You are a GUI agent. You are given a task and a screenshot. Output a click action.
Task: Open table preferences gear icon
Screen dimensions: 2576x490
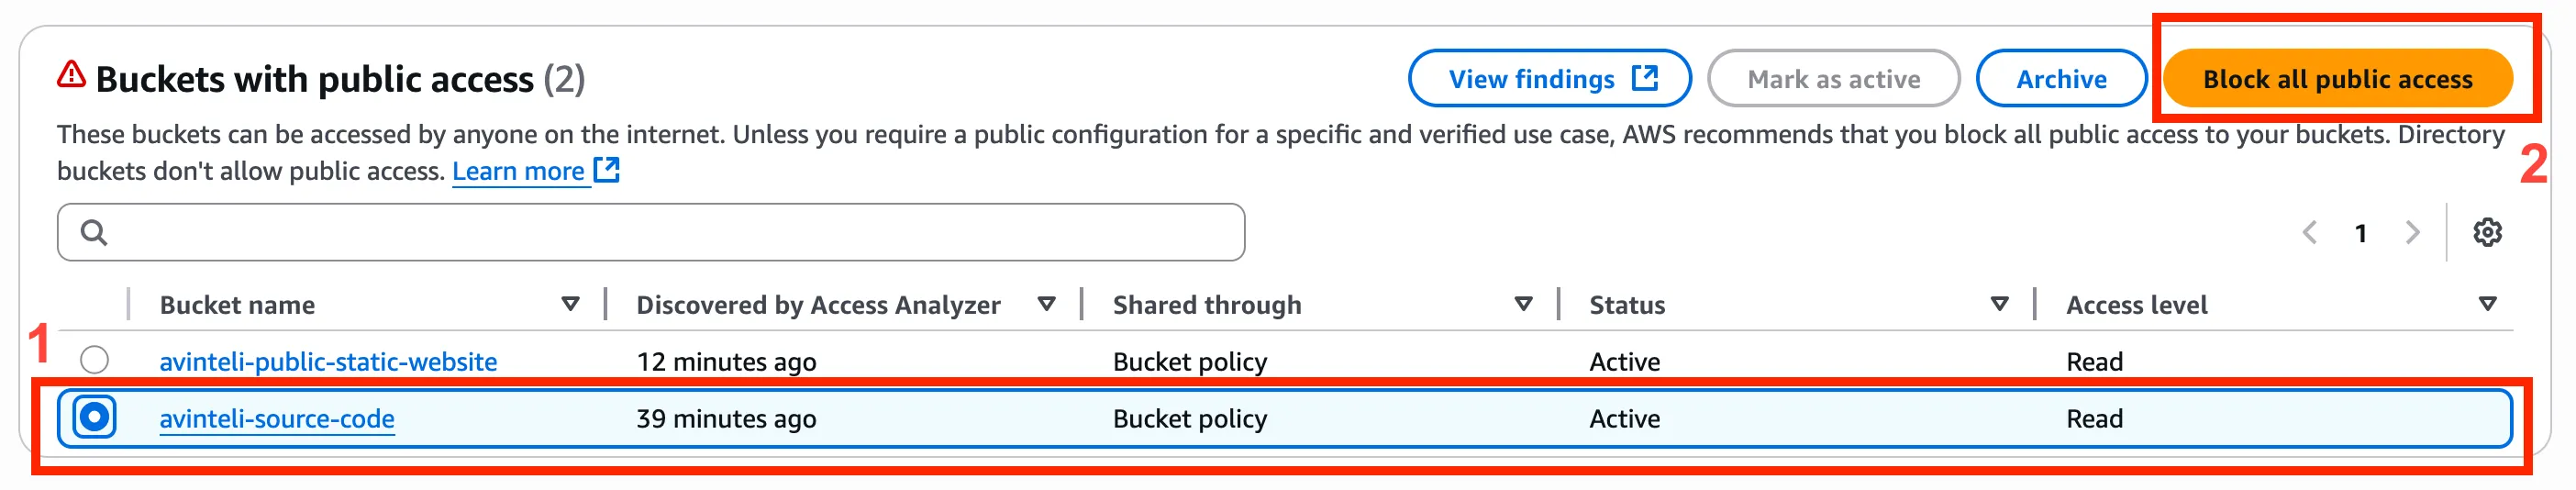click(x=2487, y=232)
